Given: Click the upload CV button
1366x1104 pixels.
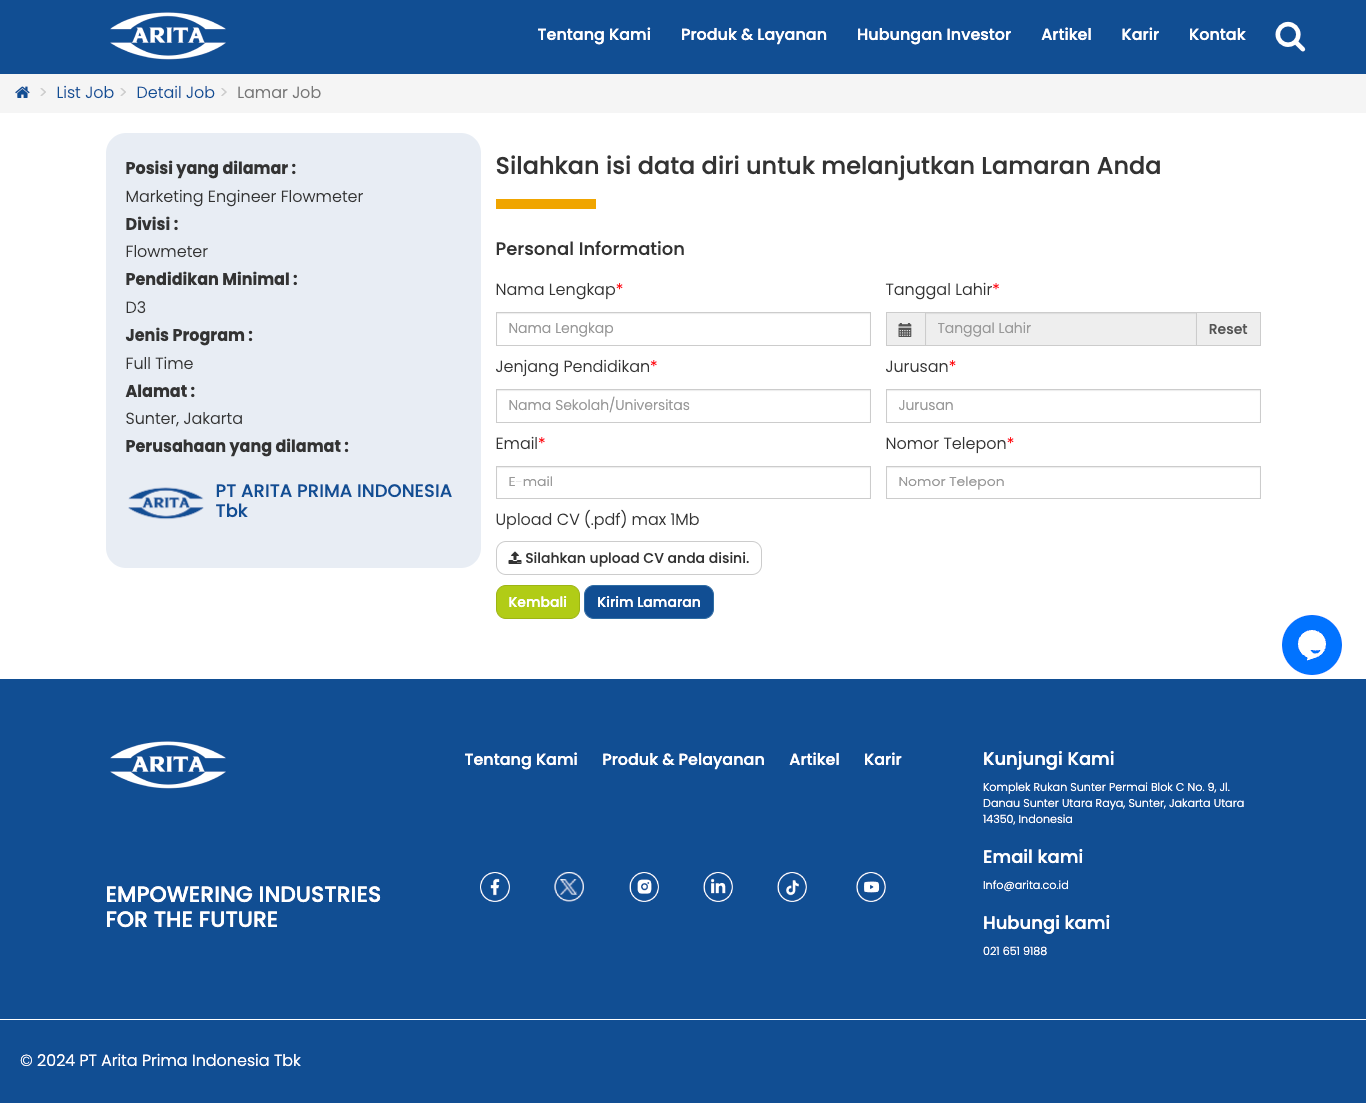Looking at the screenshot, I should pyautogui.click(x=628, y=558).
